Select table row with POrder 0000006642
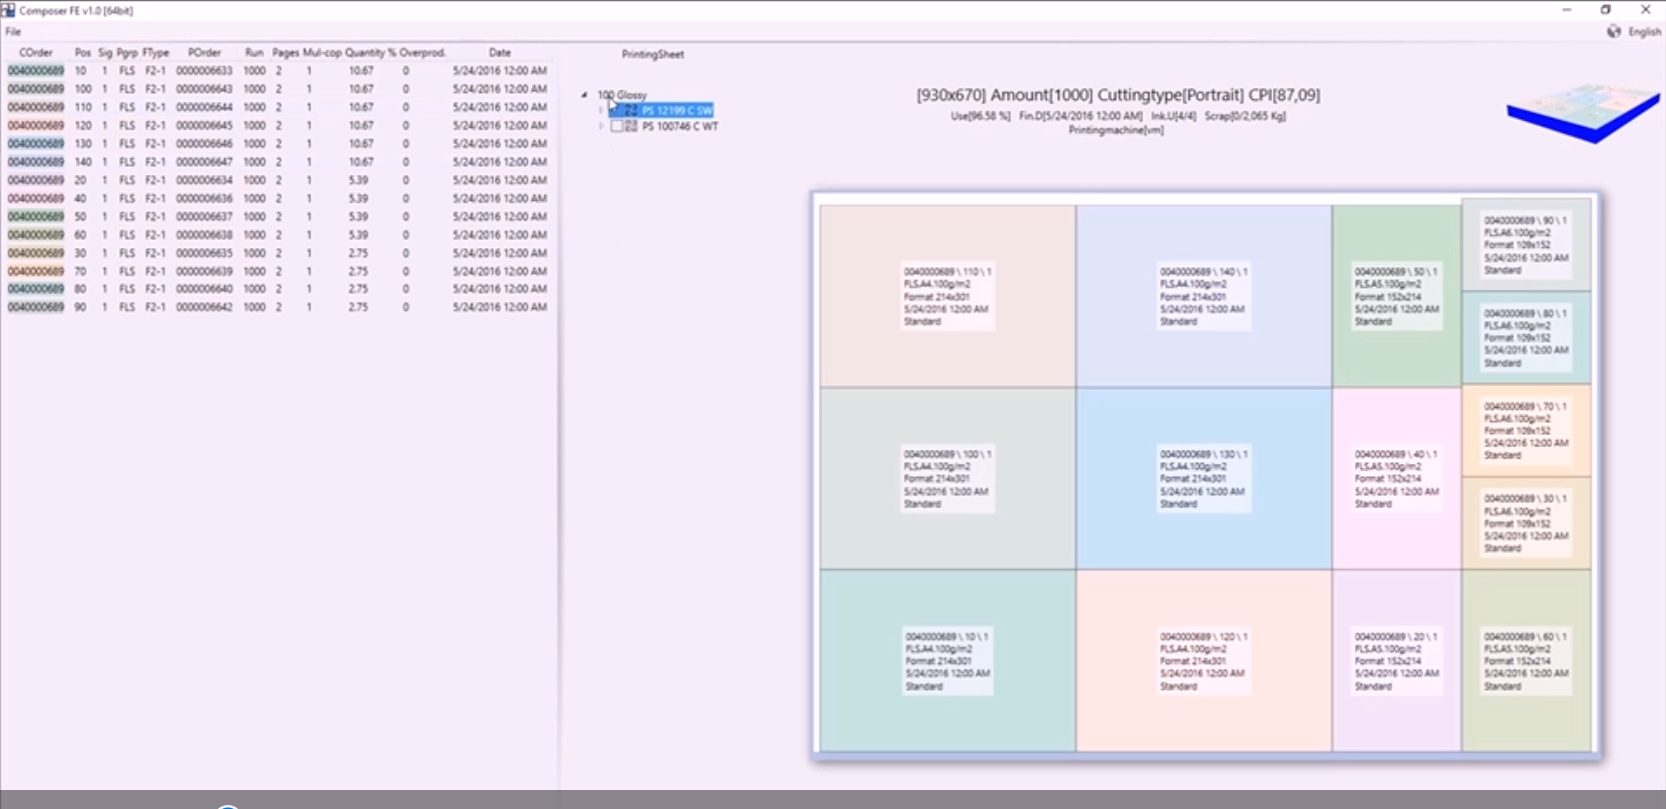 204,308
